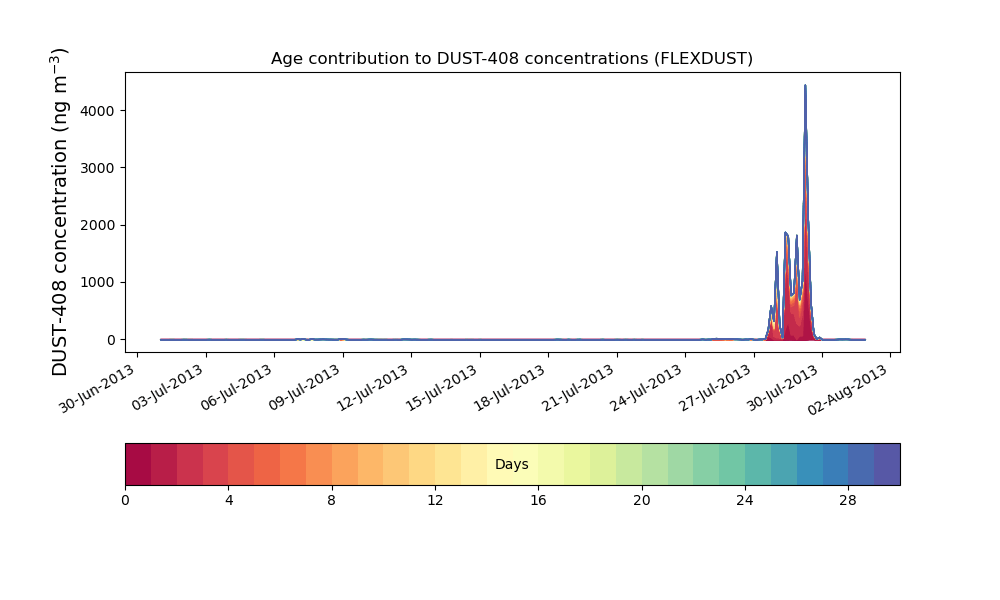The width and height of the screenshot is (1000, 600).
Task: Click the x-axis date 18-Jul-2013
Action: (x=510, y=387)
